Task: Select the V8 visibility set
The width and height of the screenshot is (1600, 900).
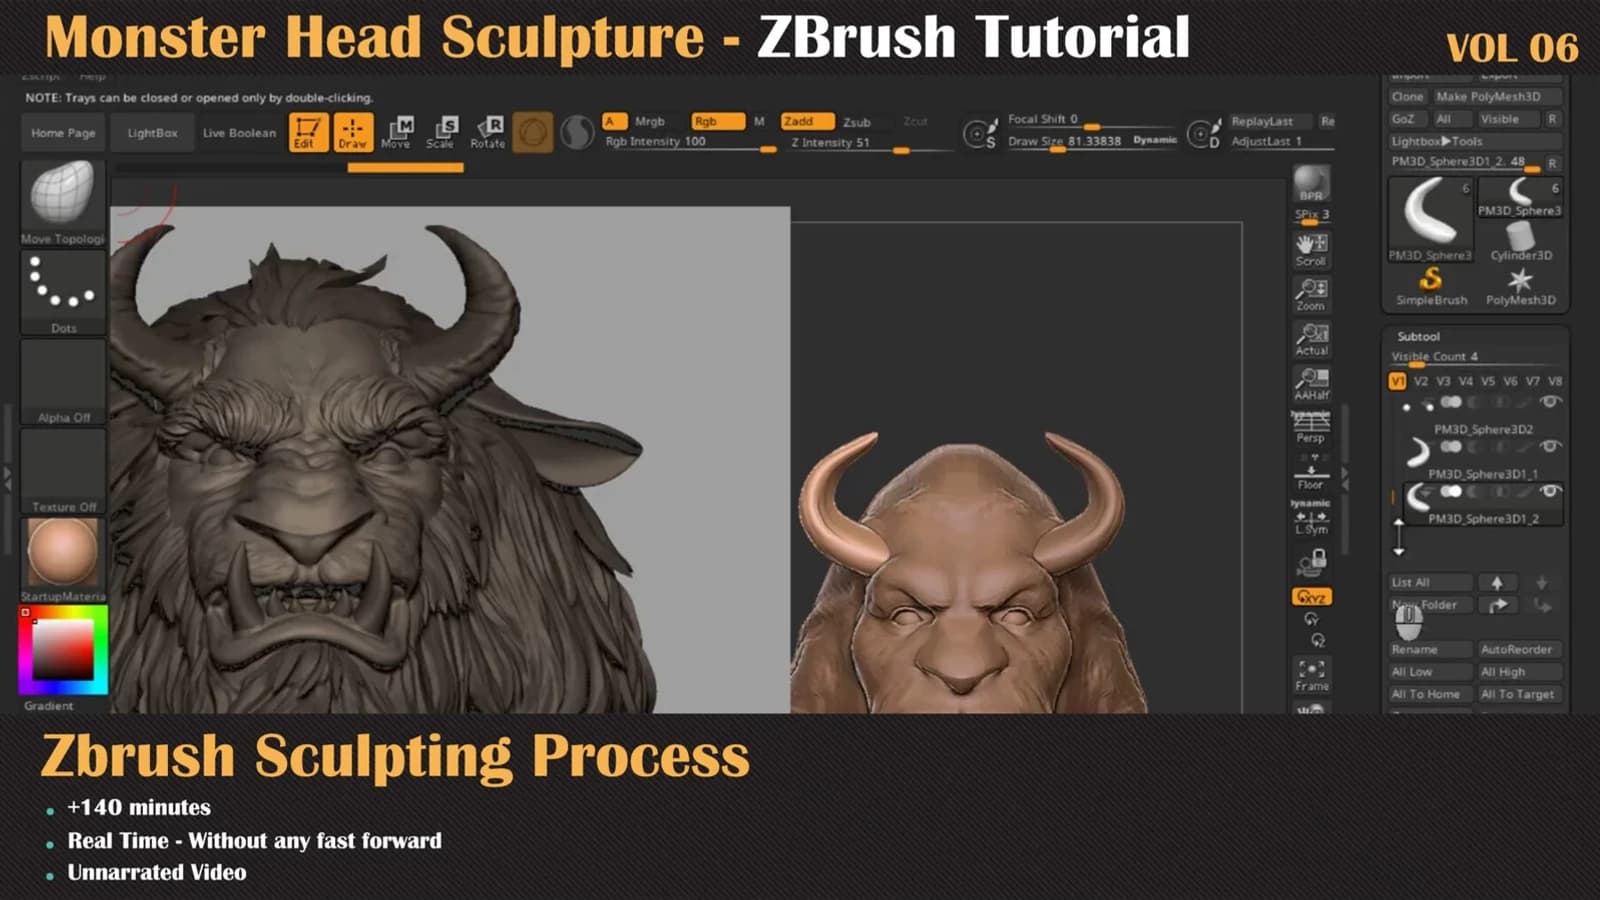Action: coord(1555,381)
